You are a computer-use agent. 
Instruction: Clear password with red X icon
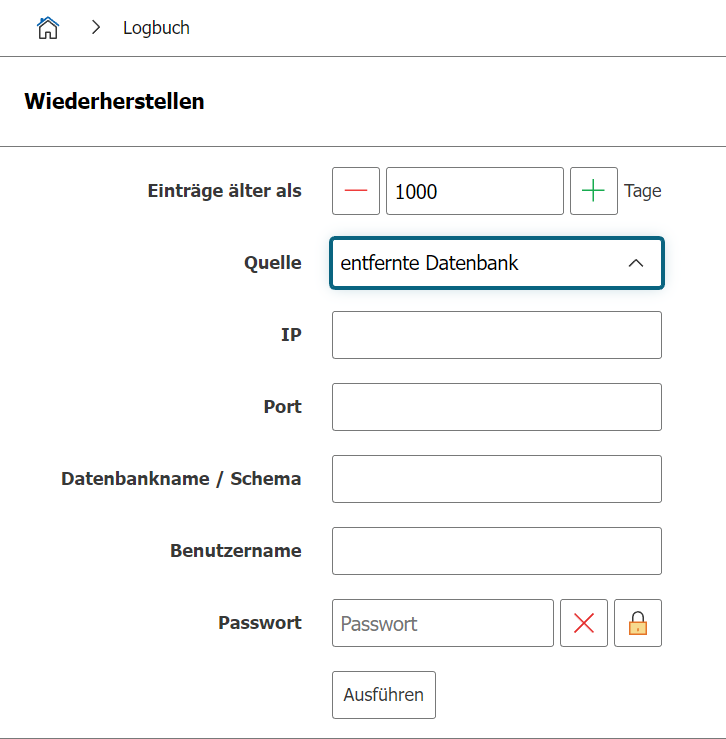pyautogui.click(x=584, y=623)
